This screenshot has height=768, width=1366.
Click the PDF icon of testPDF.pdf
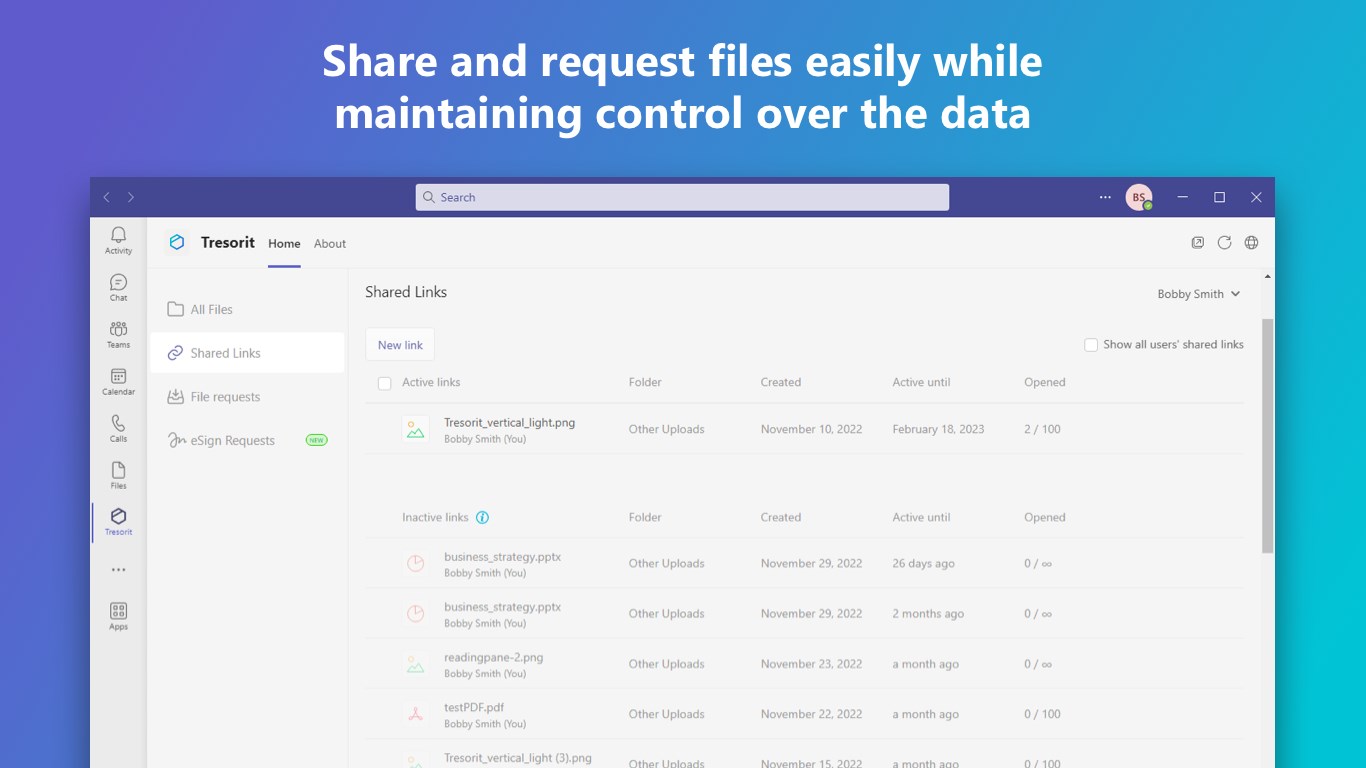[x=415, y=714]
